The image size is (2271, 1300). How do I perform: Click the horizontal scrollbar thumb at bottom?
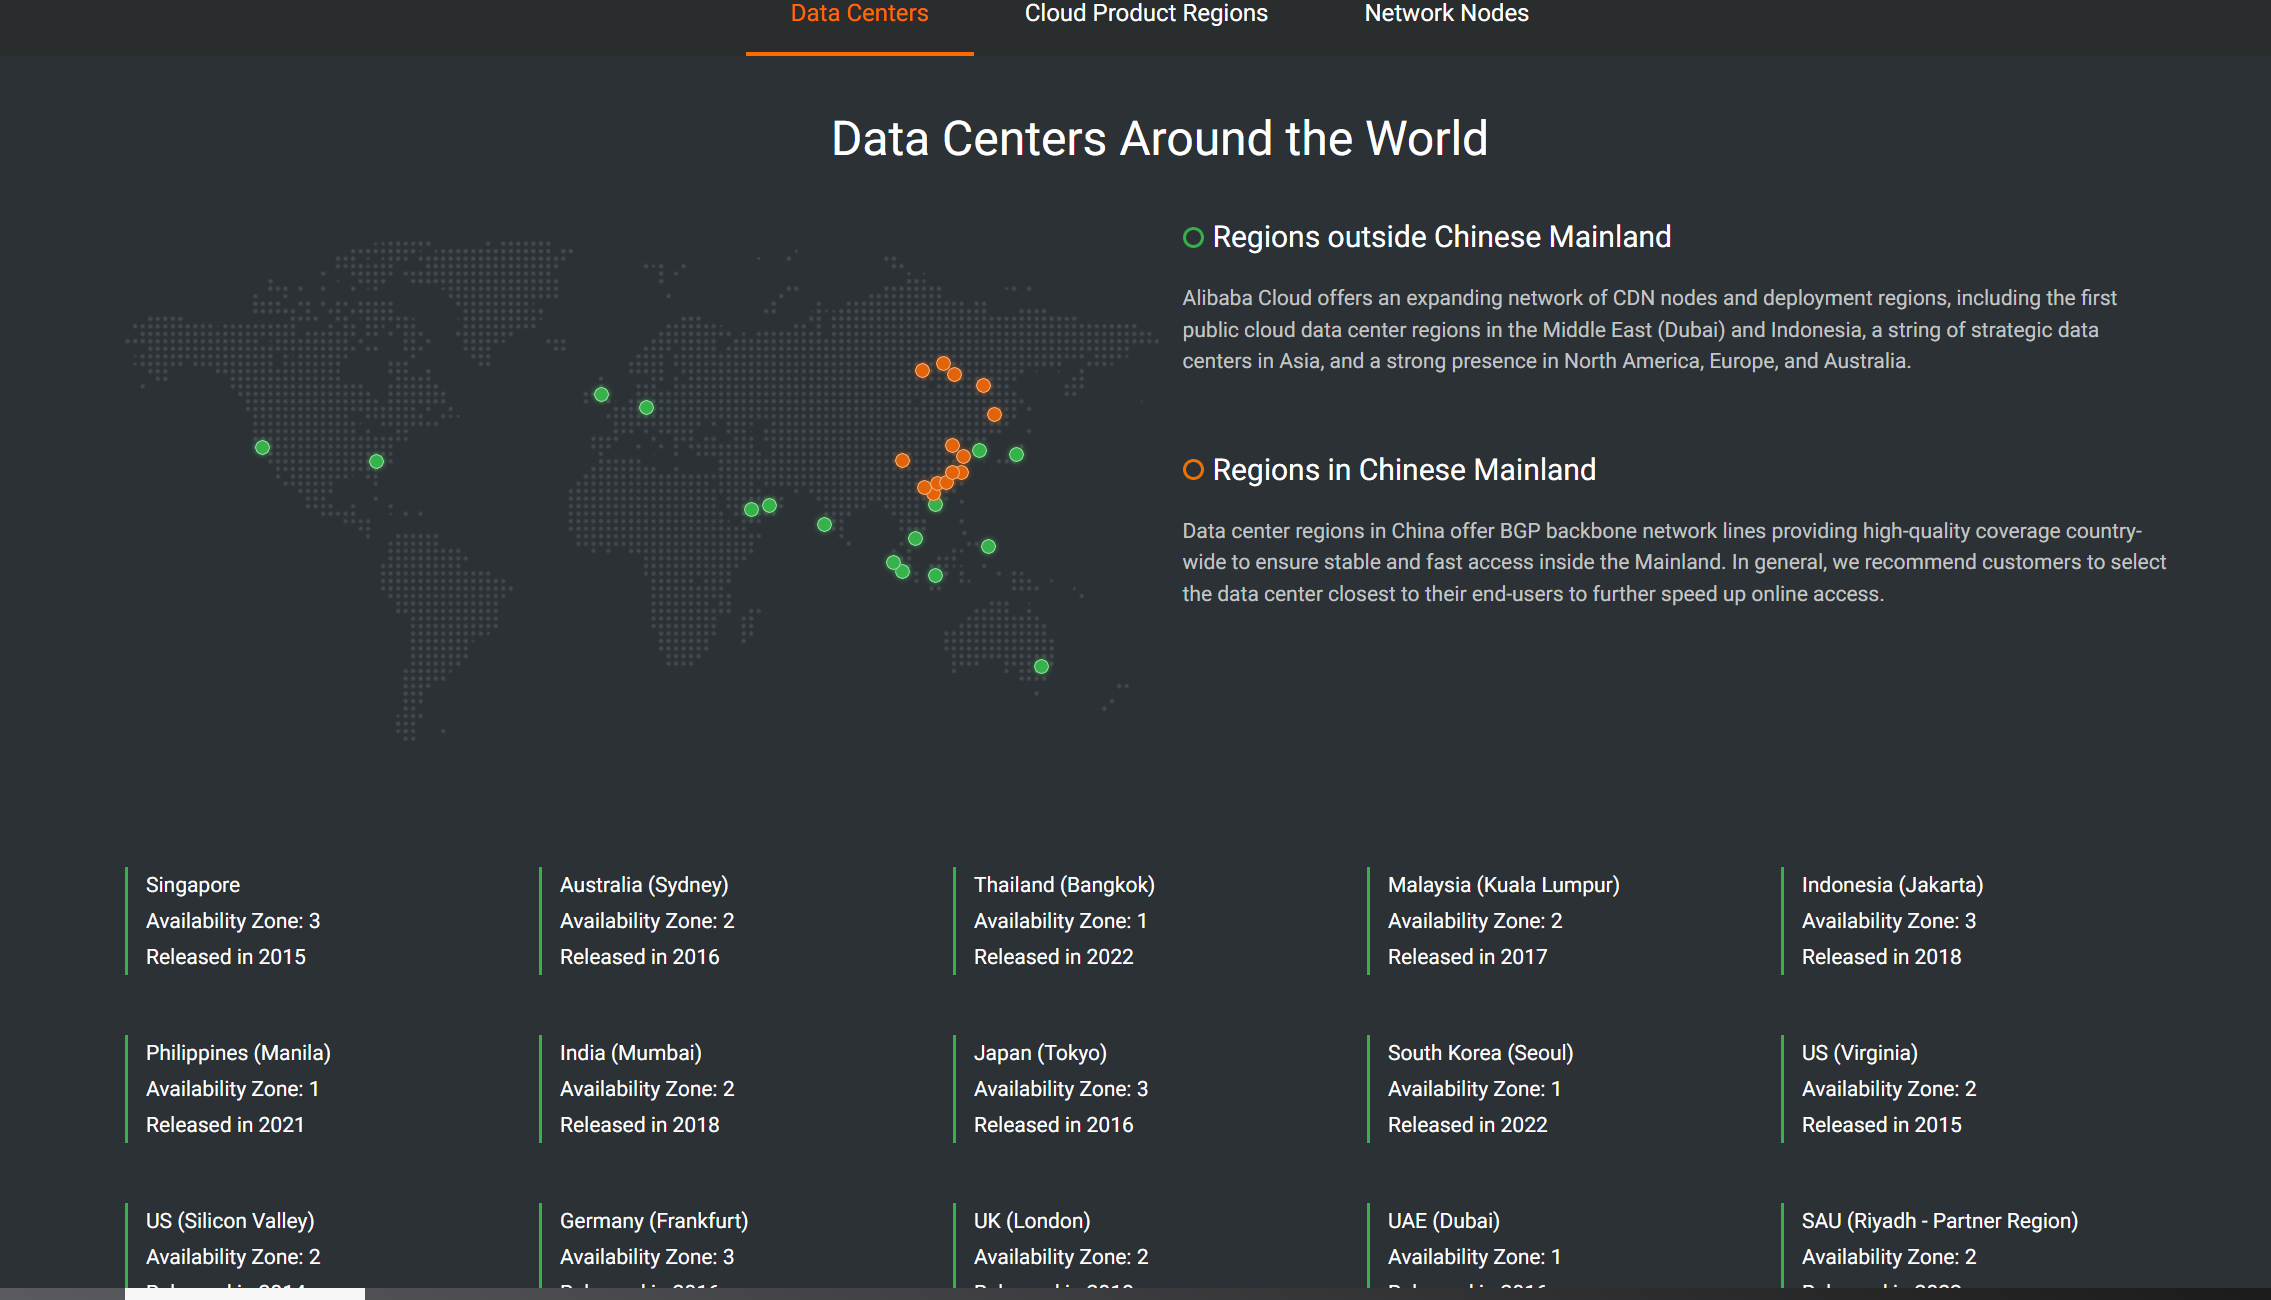(244, 1294)
